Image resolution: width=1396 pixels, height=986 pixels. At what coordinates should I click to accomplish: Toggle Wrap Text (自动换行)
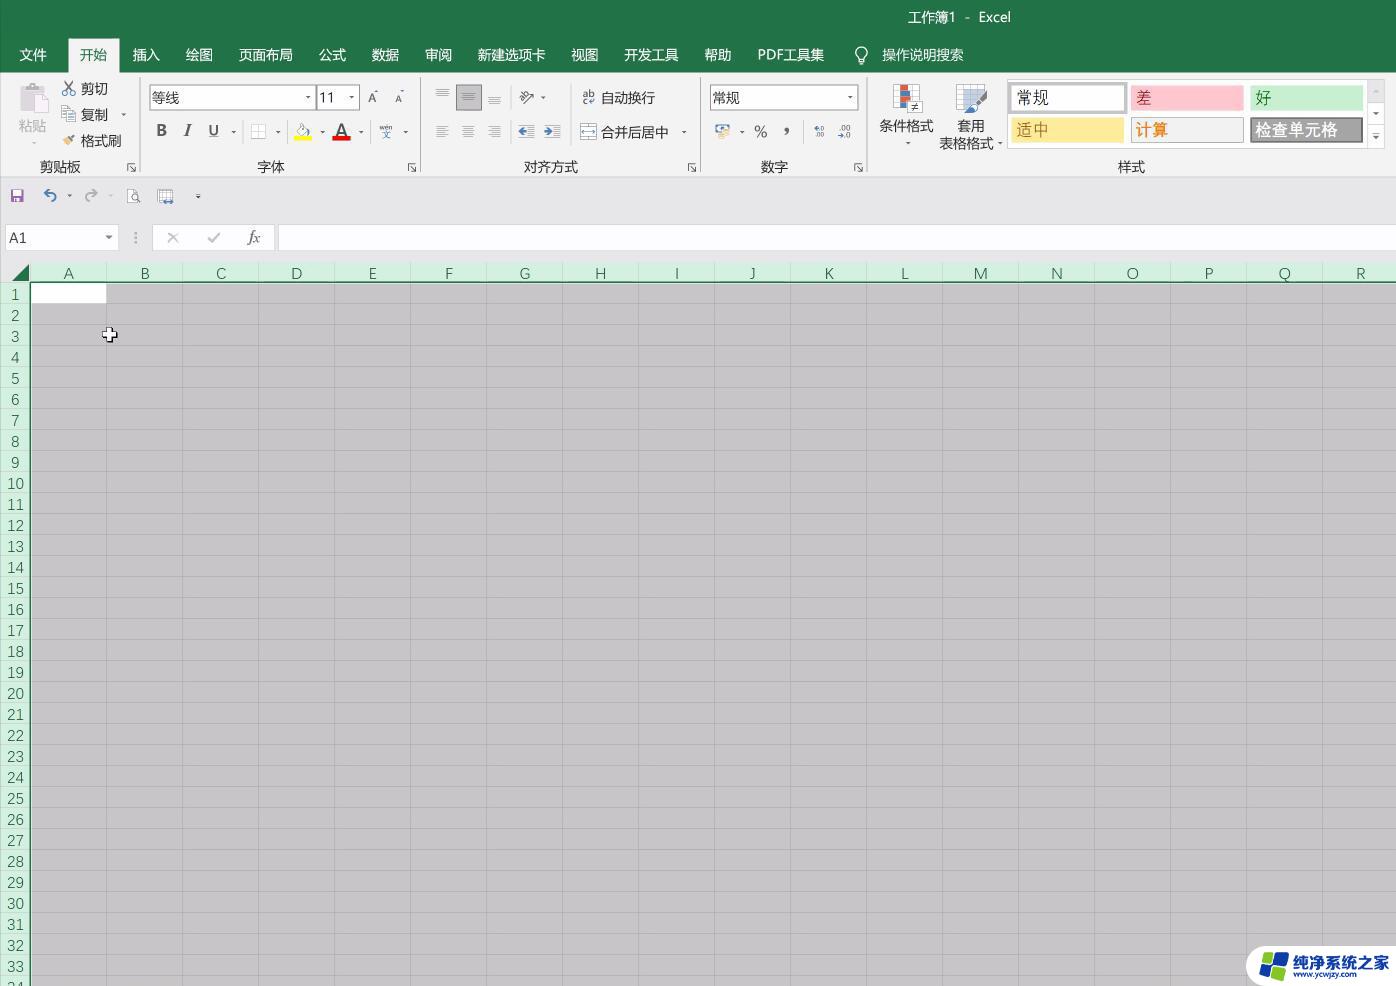pos(619,97)
